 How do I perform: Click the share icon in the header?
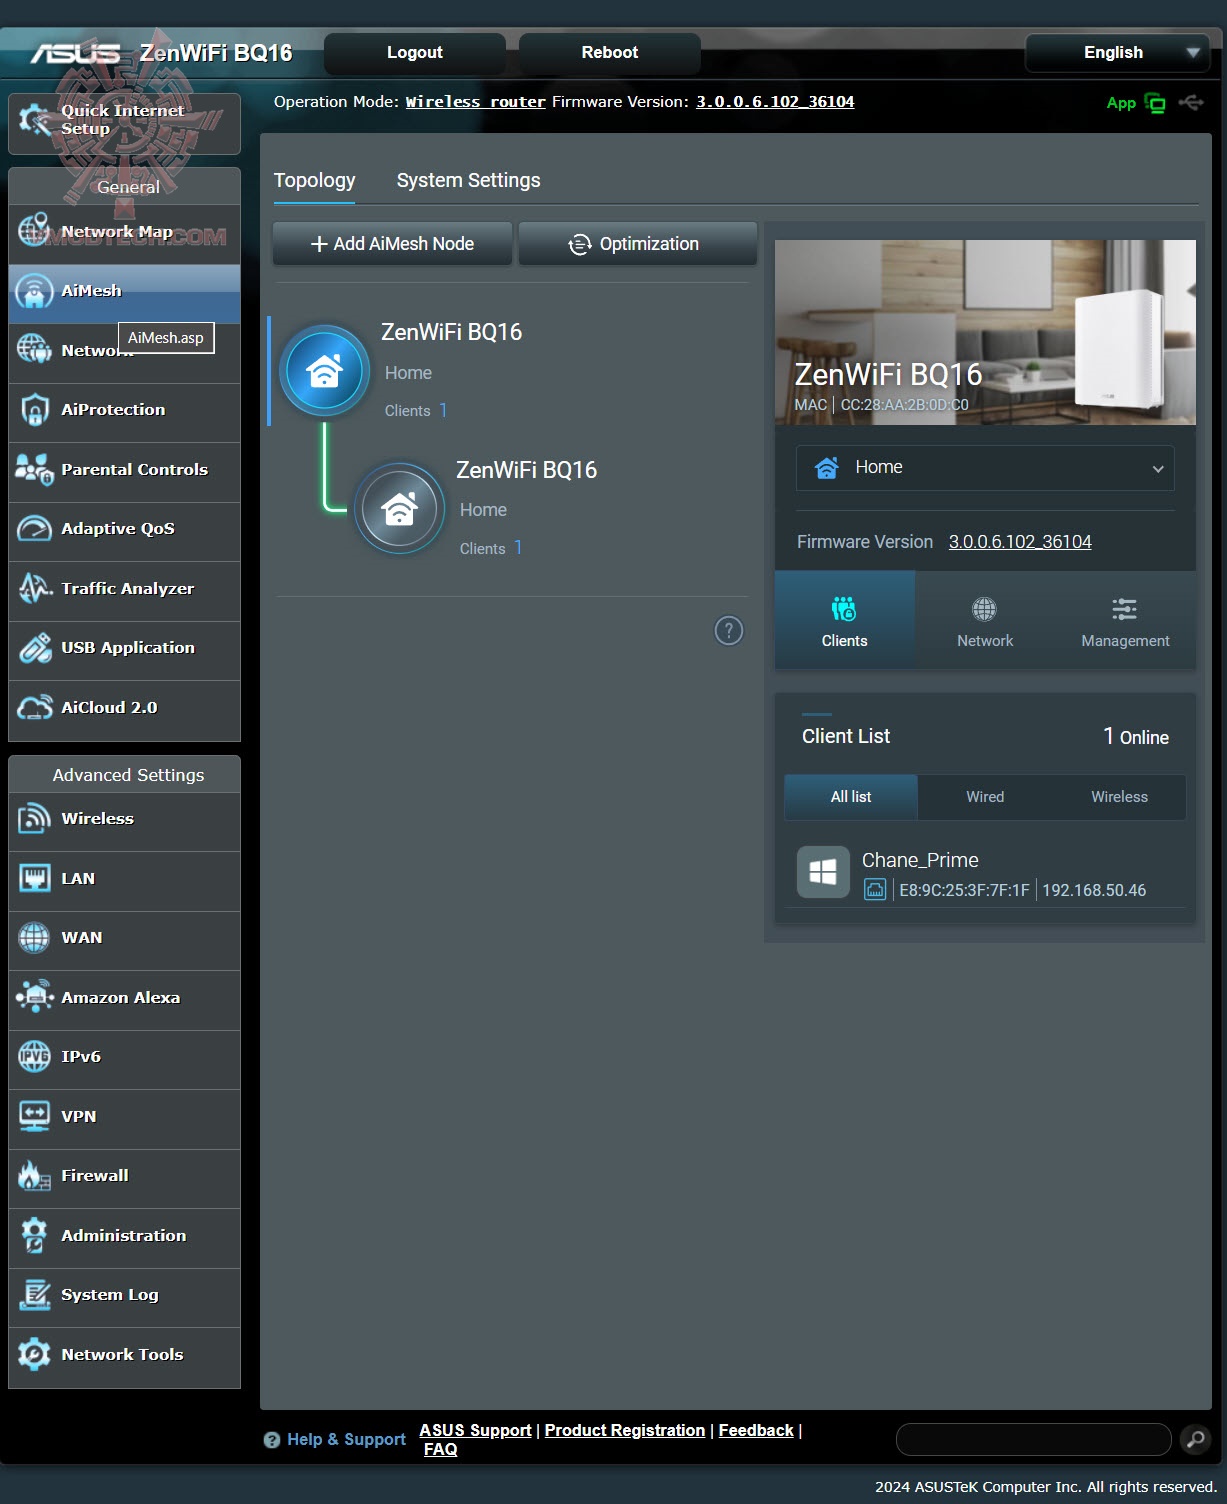click(1192, 103)
